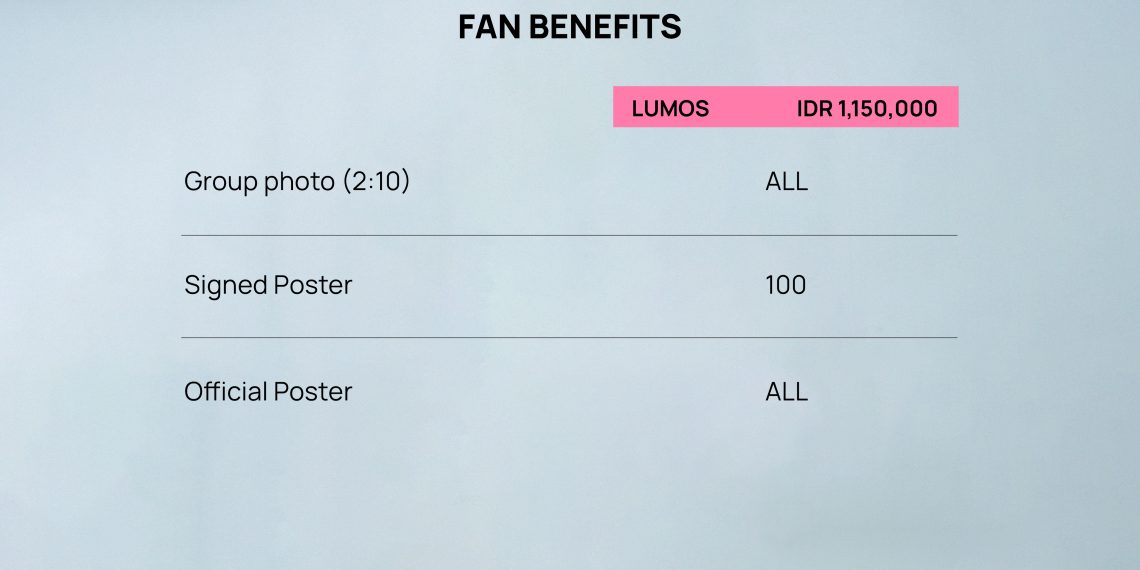Click the ALL value for Official Poster
Viewport: 1140px width, 570px height.
(x=787, y=392)
